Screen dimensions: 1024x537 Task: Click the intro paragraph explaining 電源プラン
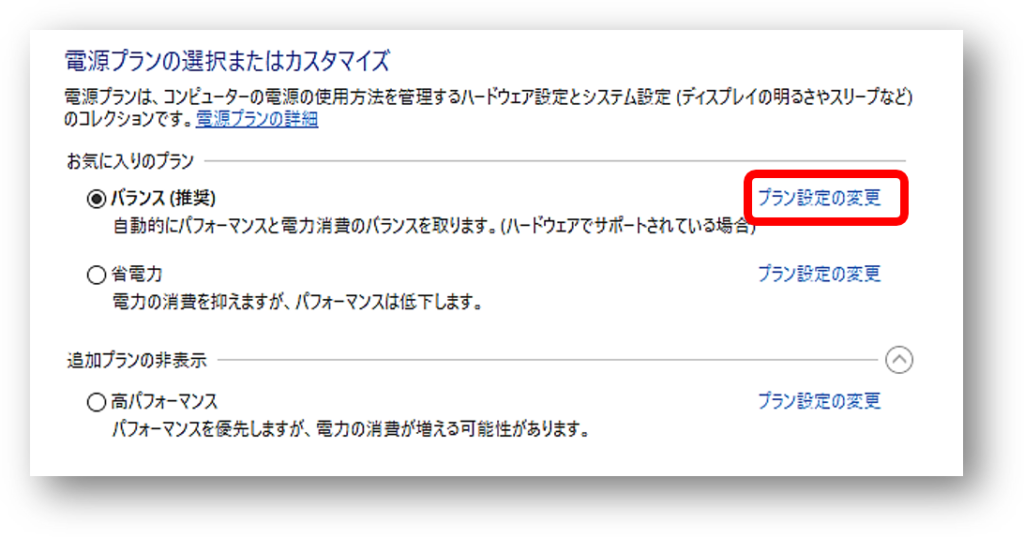(x=488, y=108)
